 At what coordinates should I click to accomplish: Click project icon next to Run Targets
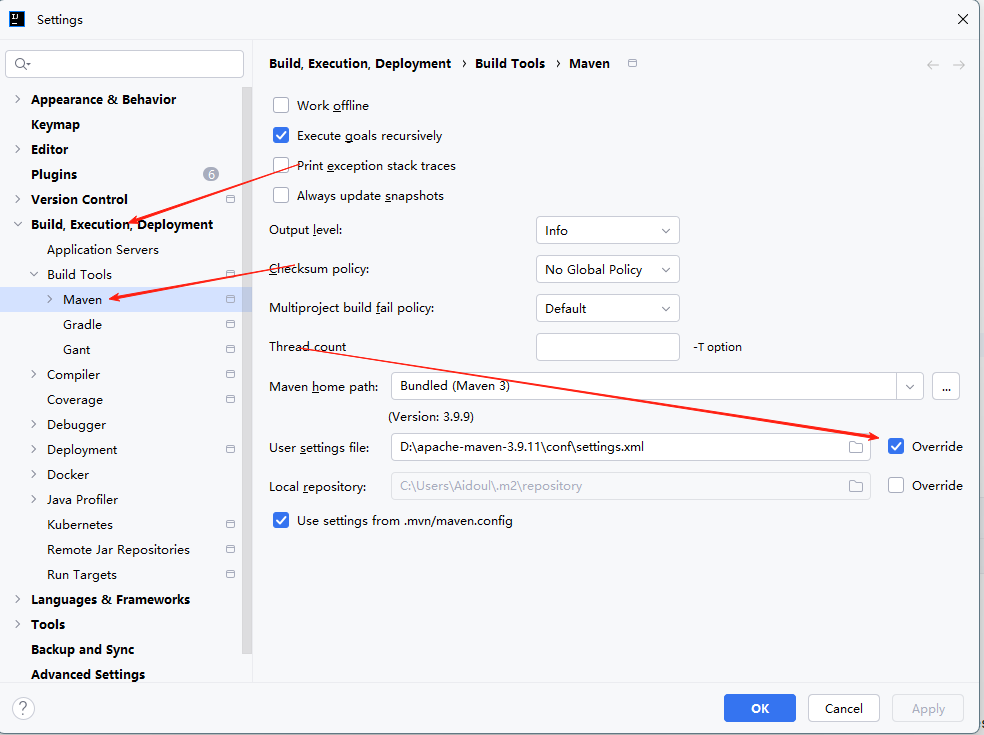point(230,574)
